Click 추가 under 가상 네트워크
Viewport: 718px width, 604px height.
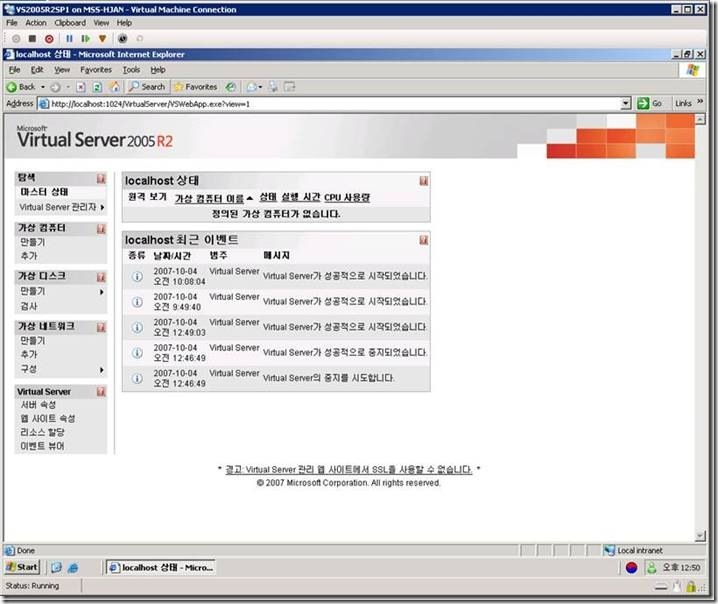pyautogui.click(x=29, y=354)
